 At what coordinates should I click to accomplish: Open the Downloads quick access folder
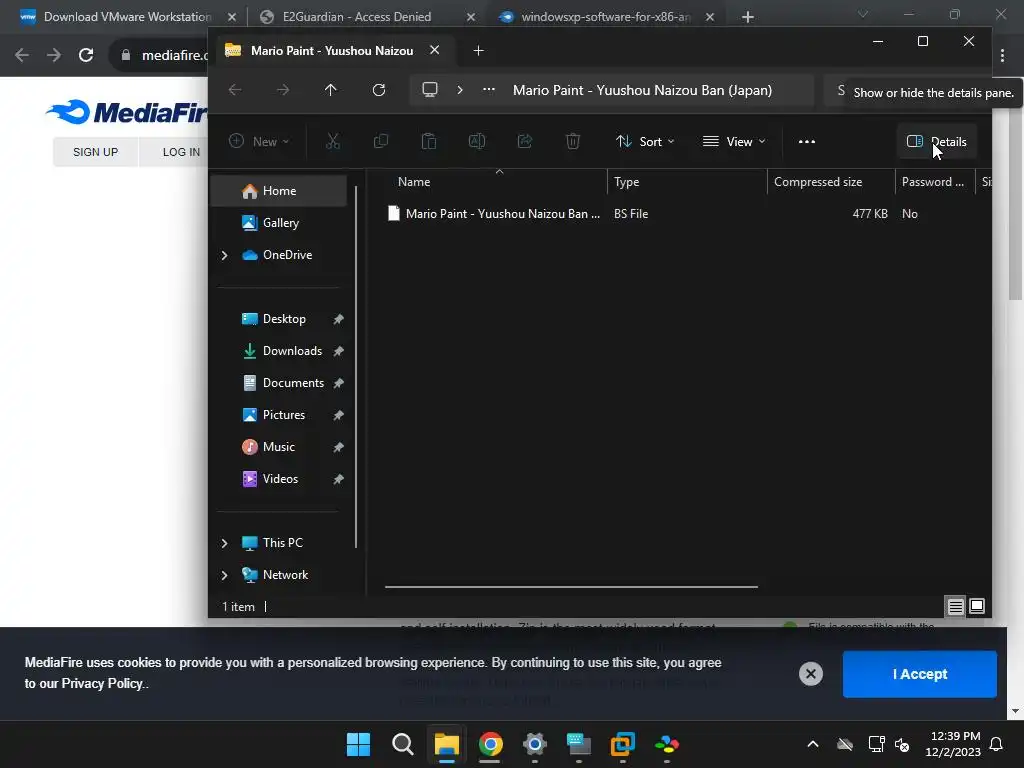pos(279,351)
